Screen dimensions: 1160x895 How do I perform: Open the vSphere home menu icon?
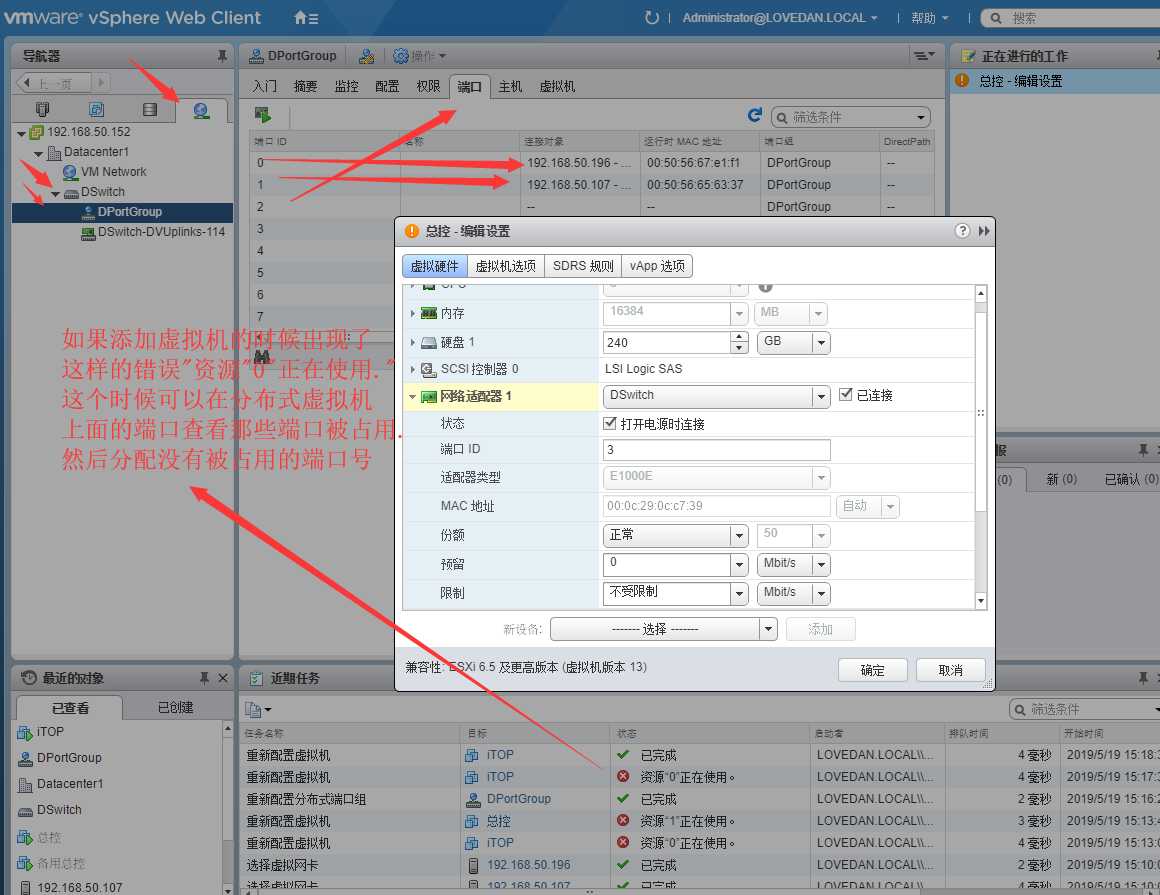coord(305,18)
